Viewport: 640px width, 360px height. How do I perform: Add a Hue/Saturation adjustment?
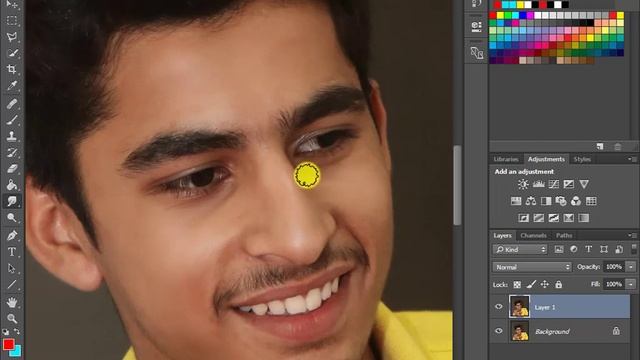(516, 201)
